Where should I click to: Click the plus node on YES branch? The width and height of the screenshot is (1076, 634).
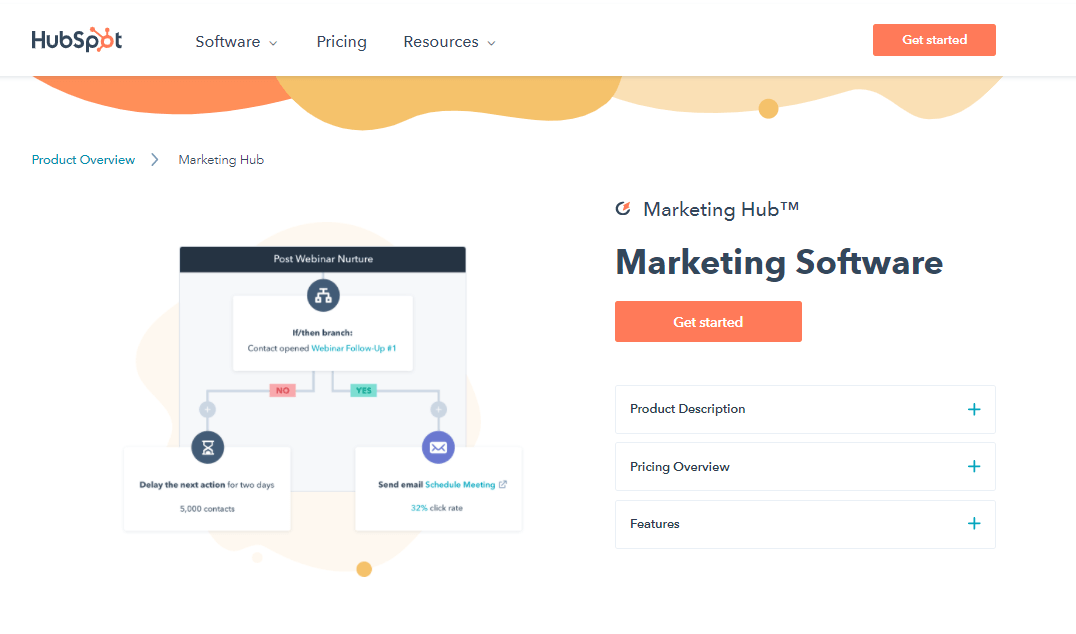[438, 410]
